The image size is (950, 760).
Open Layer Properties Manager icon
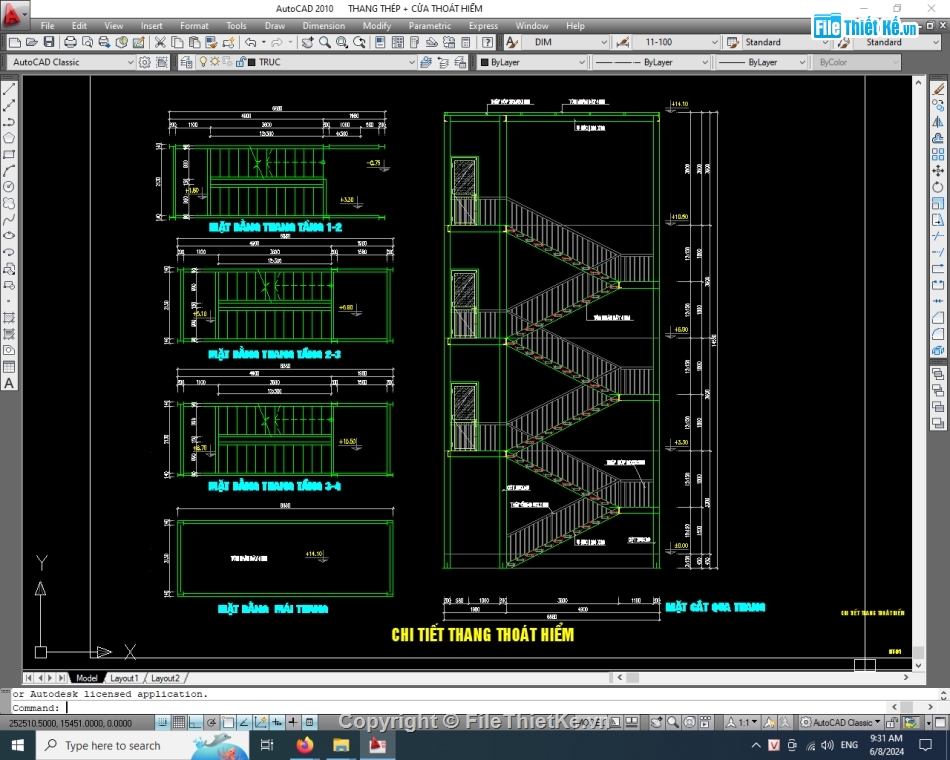pyautogui.click(x=186, y=62)
